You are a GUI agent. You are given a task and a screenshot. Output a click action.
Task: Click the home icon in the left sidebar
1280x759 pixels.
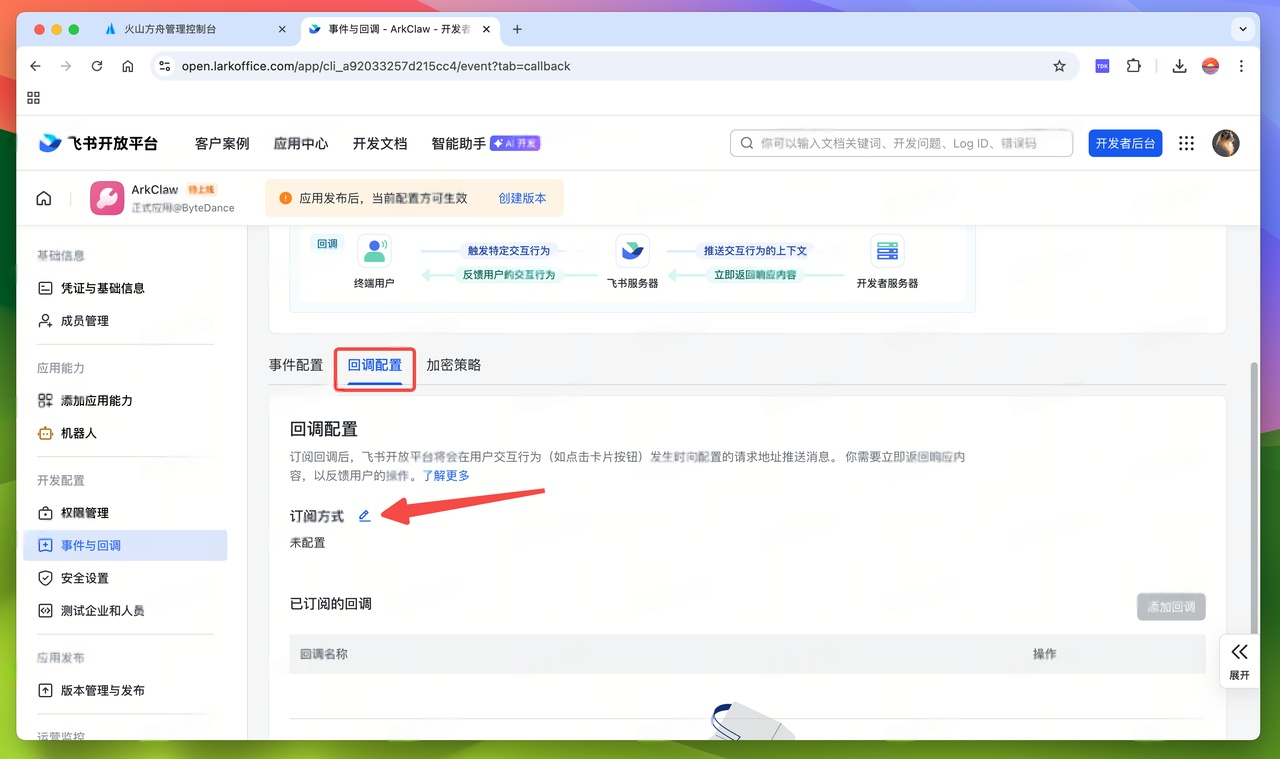(x=43, y=197)
